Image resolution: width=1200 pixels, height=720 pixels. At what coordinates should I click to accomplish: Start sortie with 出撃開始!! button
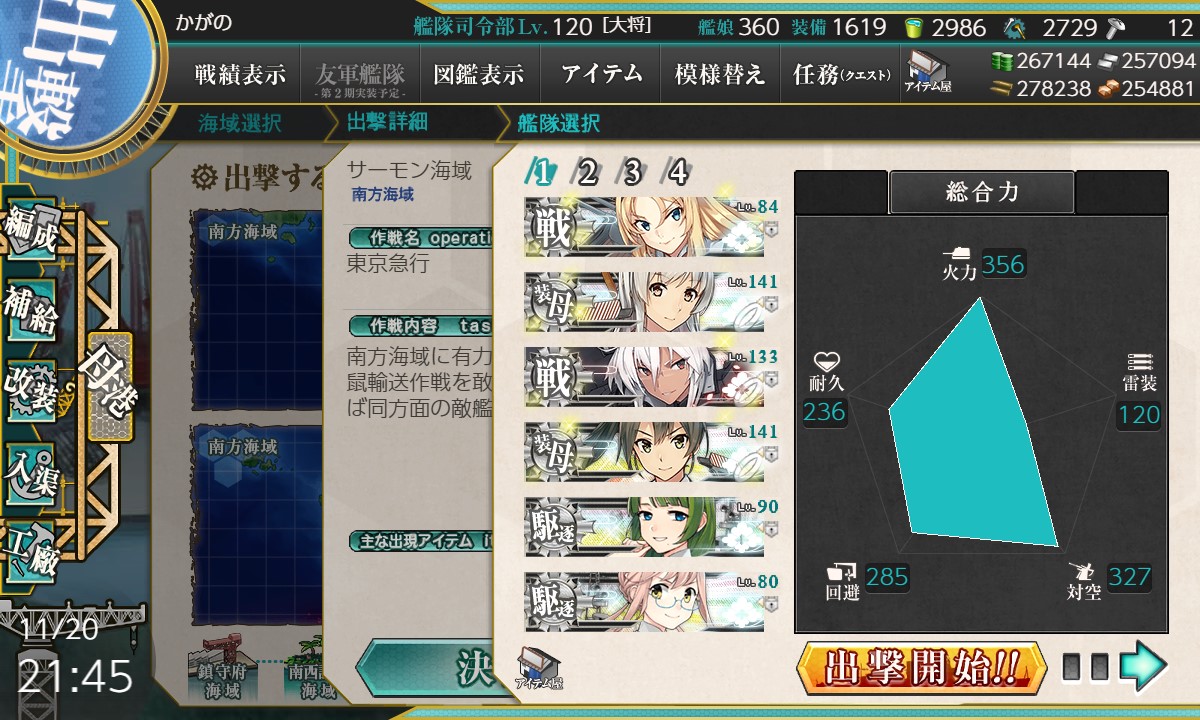click(921, 667)
